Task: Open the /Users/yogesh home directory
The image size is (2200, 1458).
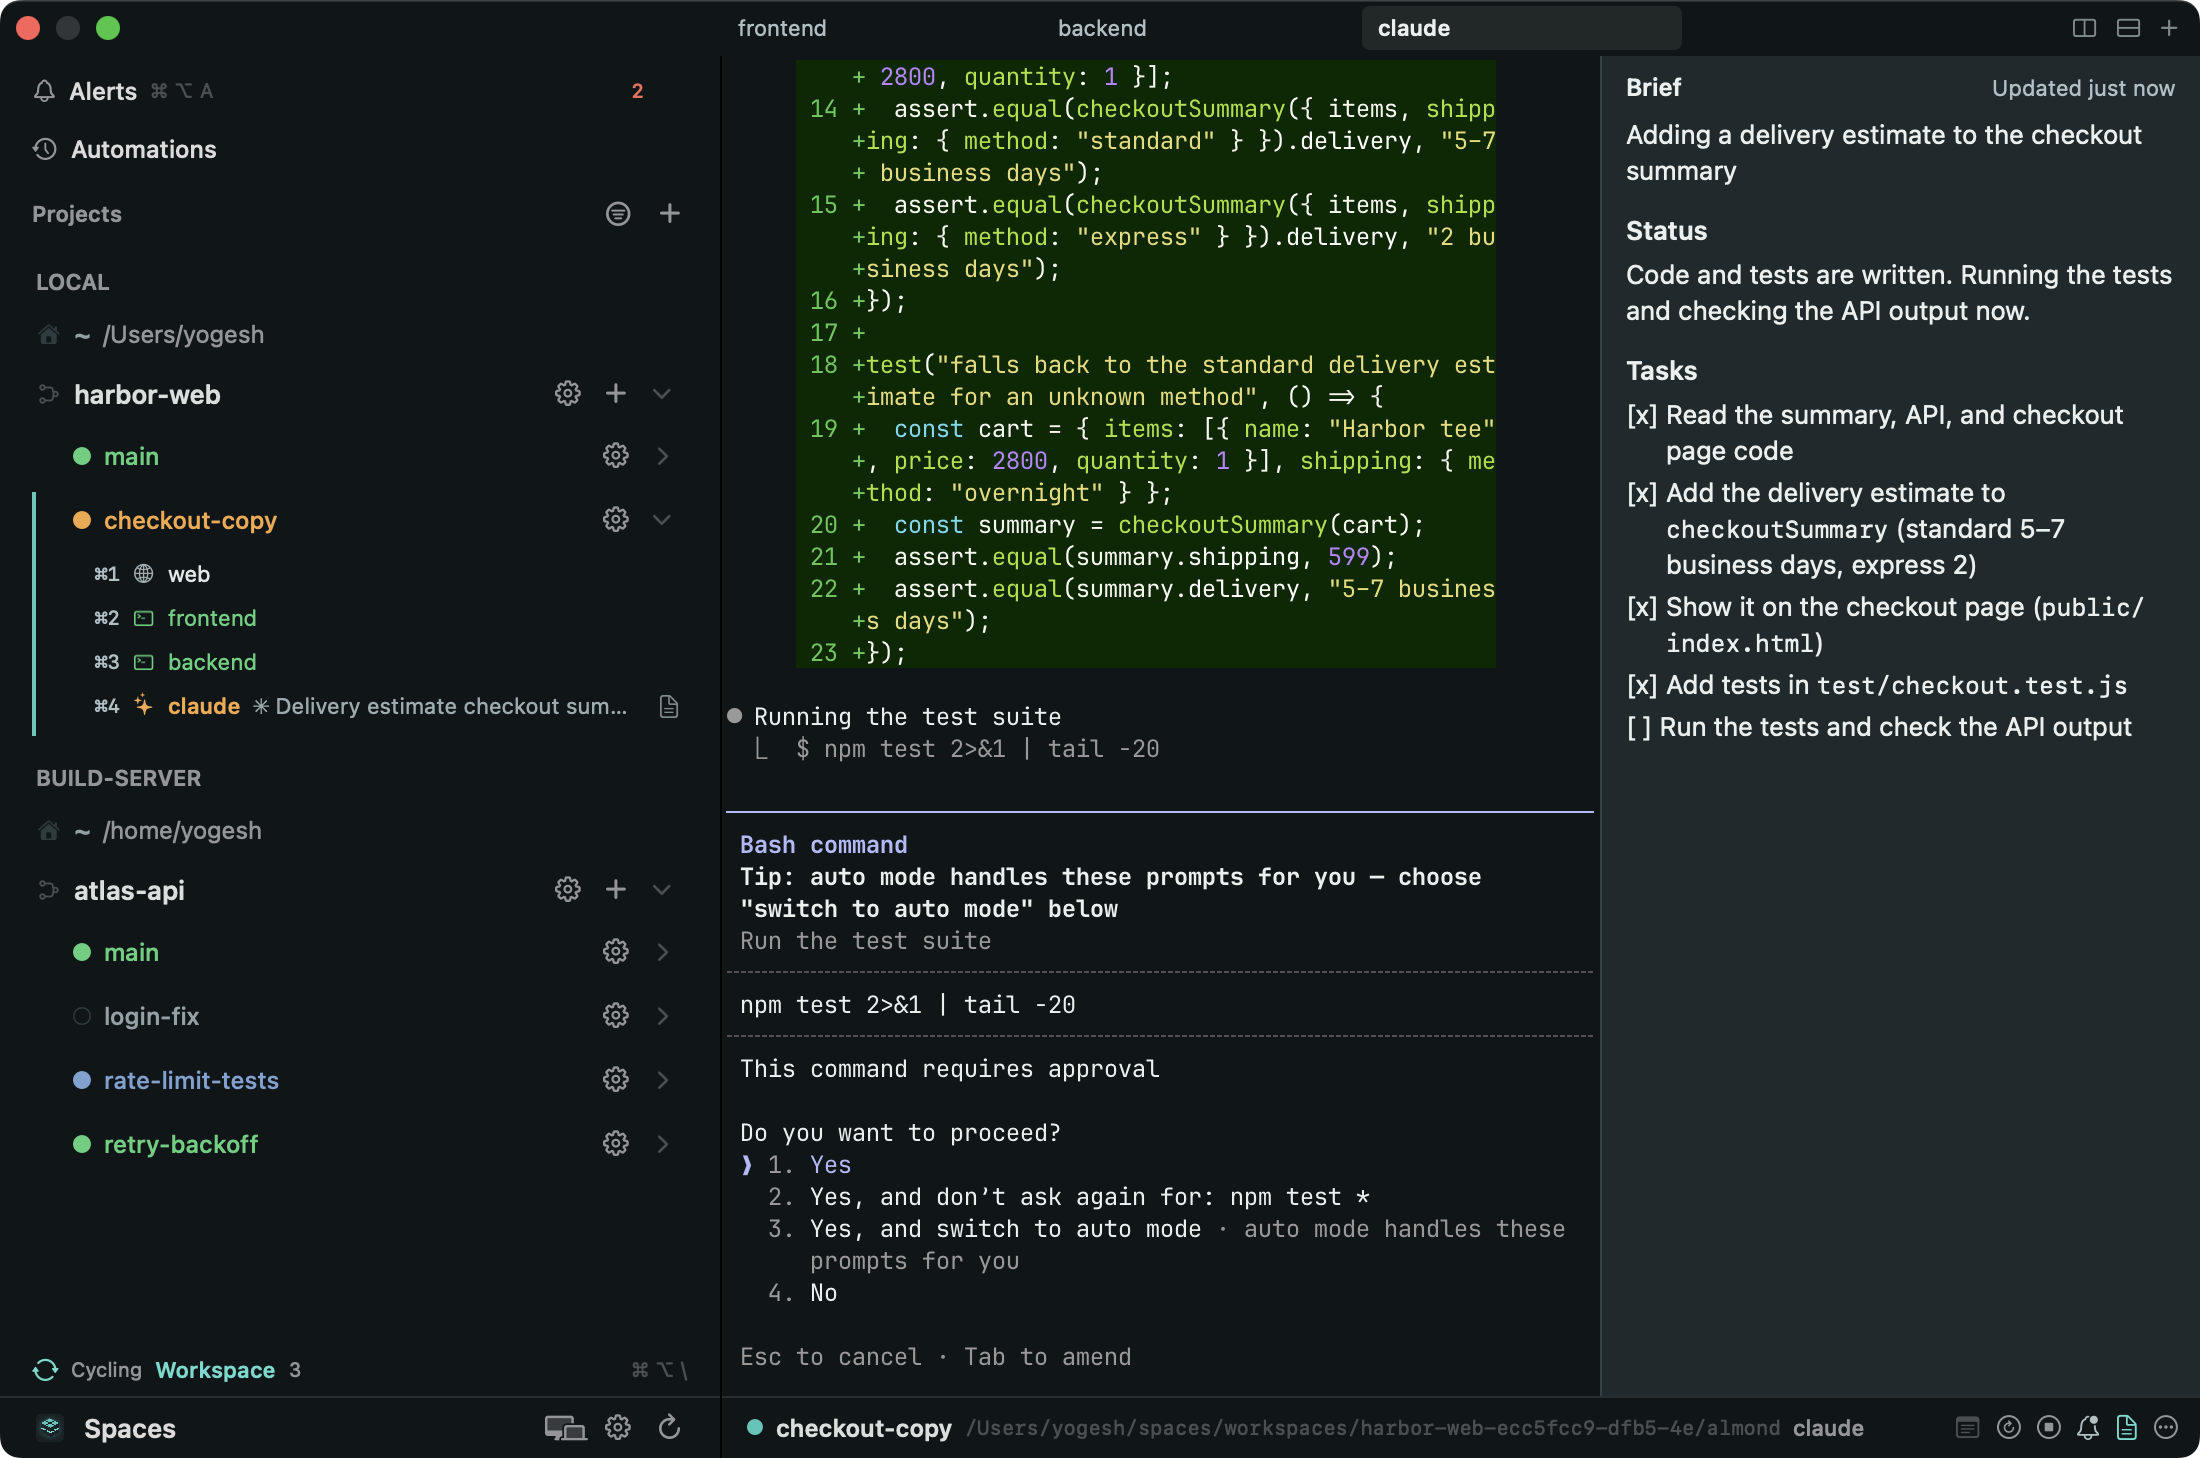Action: [183, 334]
